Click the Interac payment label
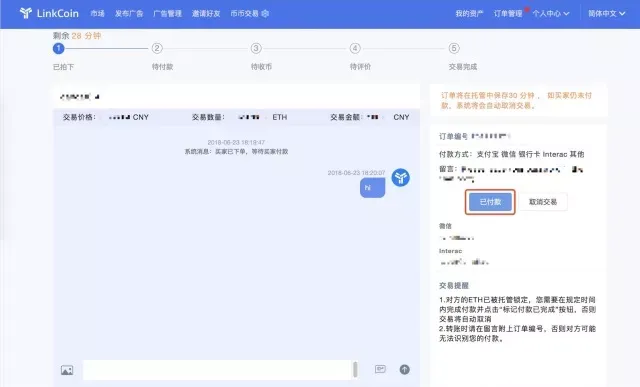Screen dimensions: 640x387 tap(451, 251)
